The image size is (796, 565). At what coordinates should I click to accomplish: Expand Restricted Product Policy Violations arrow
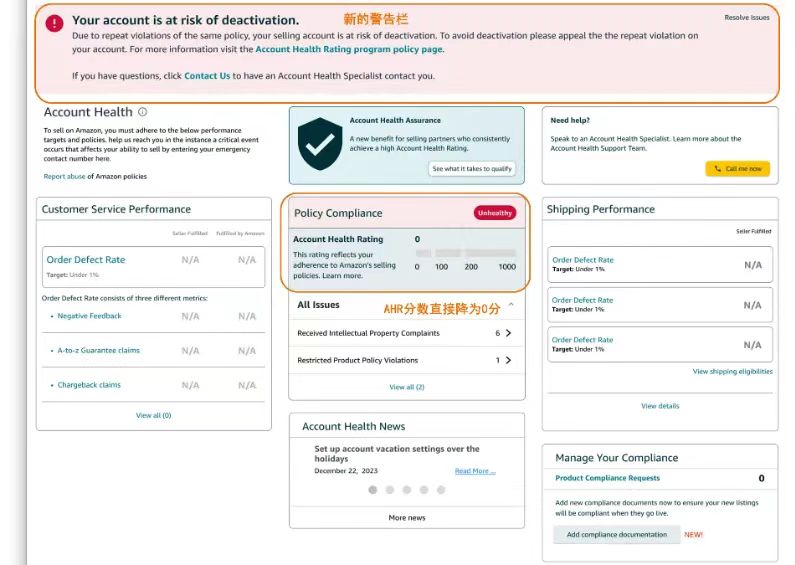click(x=508, y=360)
